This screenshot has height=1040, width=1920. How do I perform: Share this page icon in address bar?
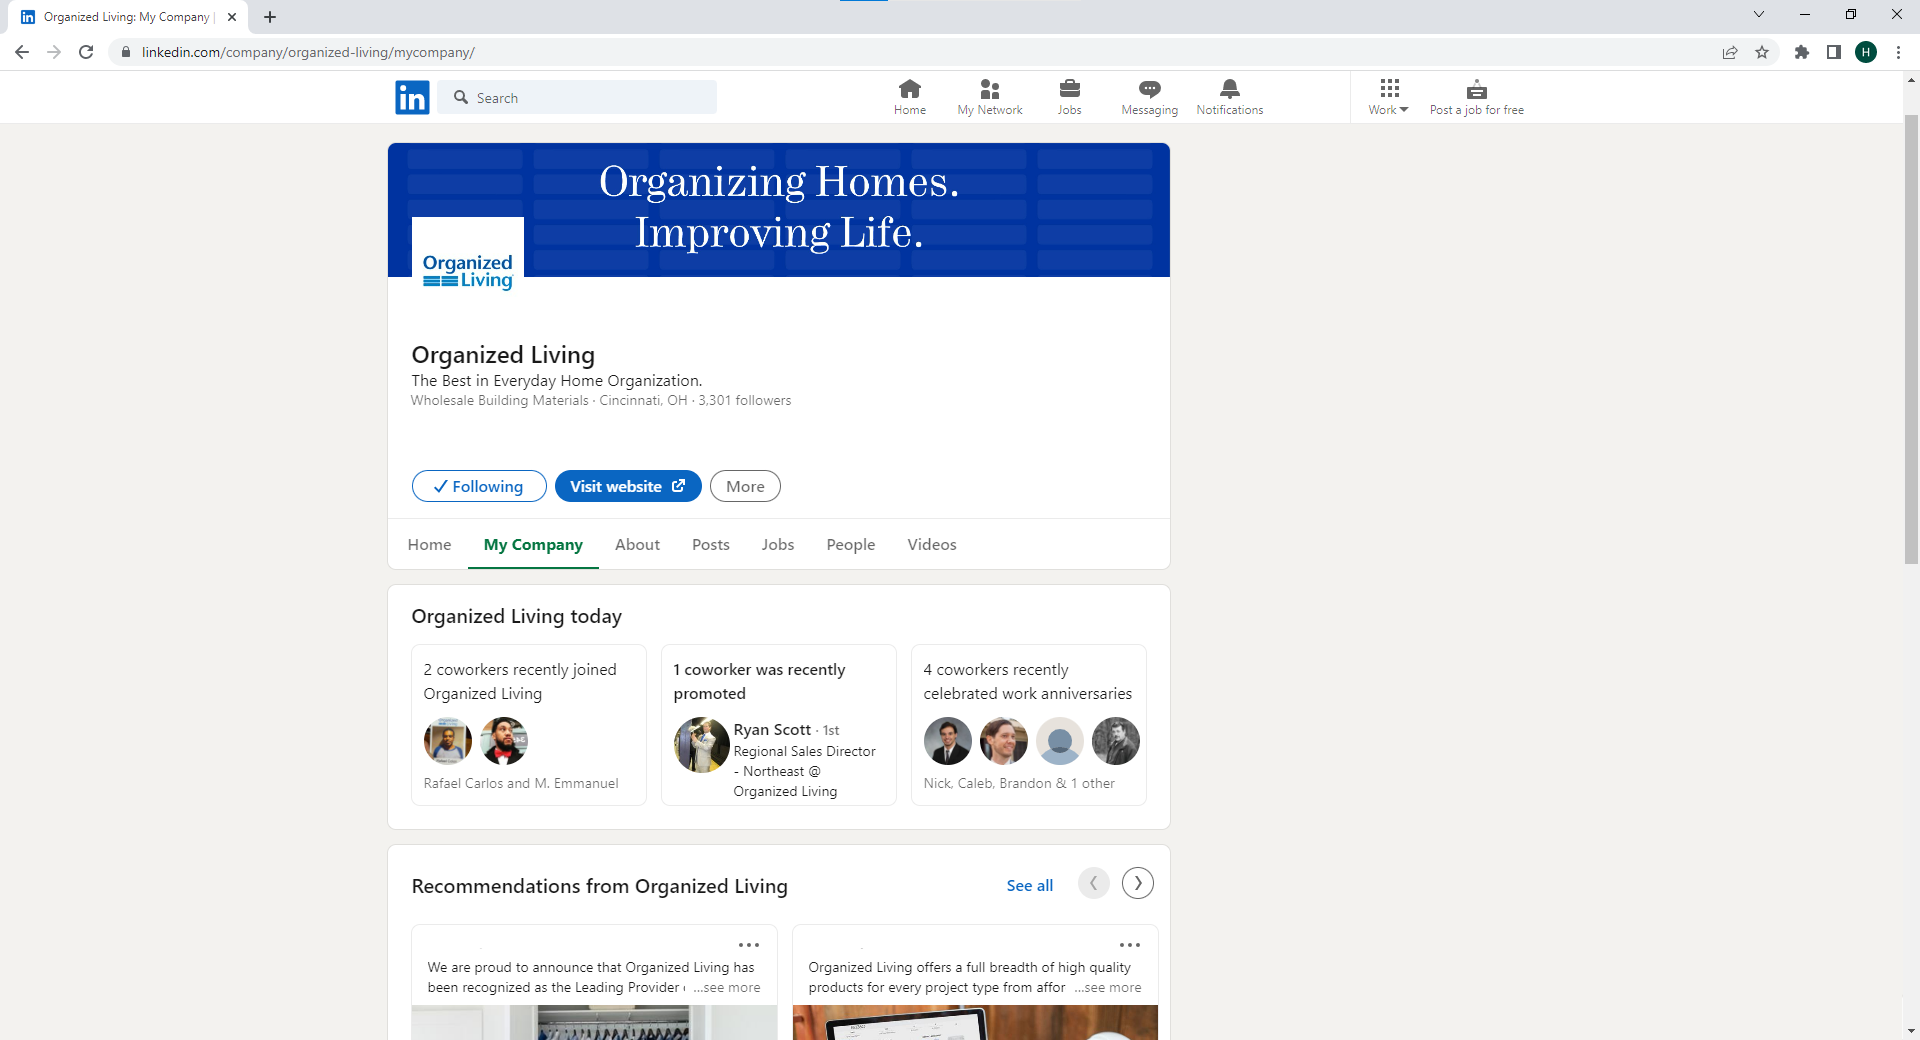1729,52
